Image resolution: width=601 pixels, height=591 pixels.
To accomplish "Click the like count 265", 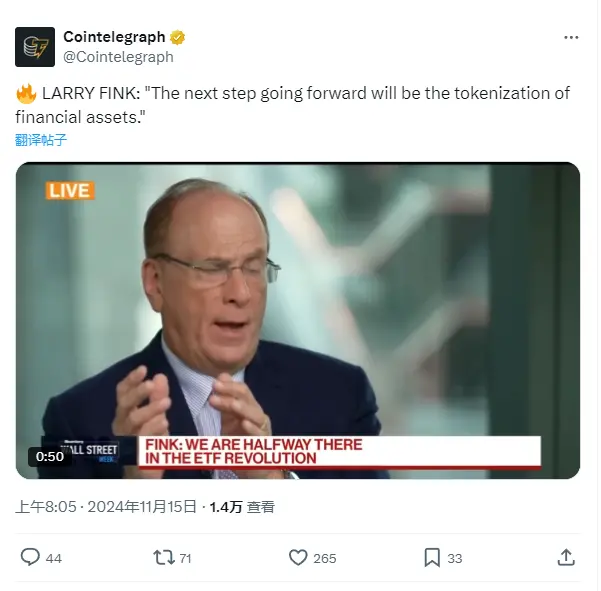I will (325, 558).
